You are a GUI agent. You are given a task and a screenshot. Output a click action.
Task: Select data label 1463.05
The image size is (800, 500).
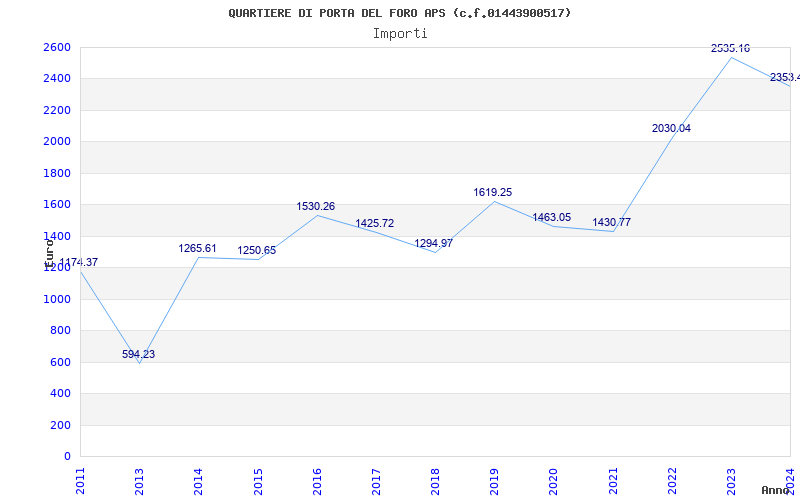point(552,217)
